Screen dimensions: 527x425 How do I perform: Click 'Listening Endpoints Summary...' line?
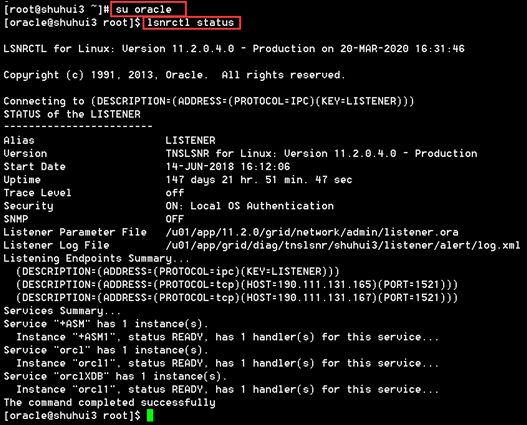(96, 258)
